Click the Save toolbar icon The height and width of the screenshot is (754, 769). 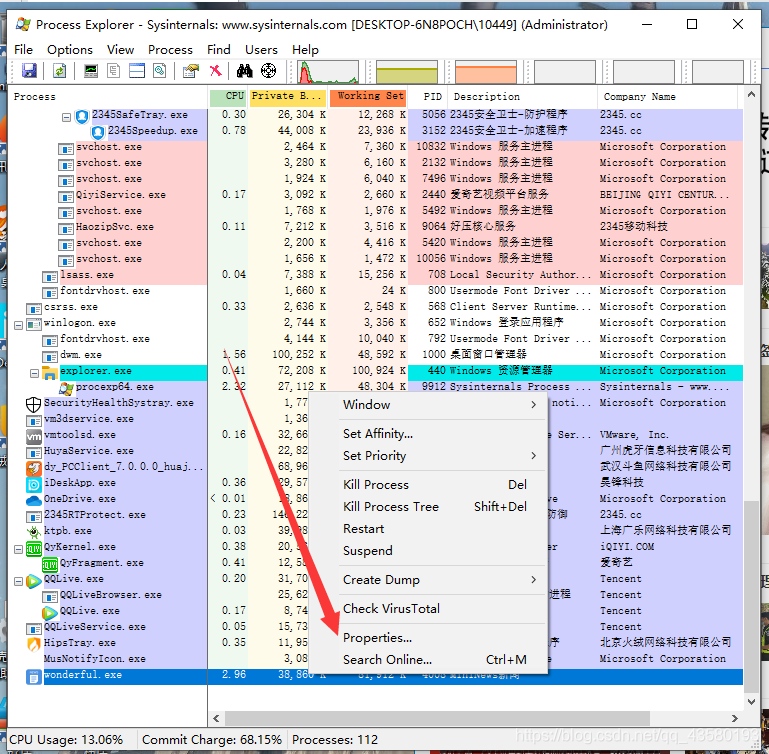[x=29, y=71]
